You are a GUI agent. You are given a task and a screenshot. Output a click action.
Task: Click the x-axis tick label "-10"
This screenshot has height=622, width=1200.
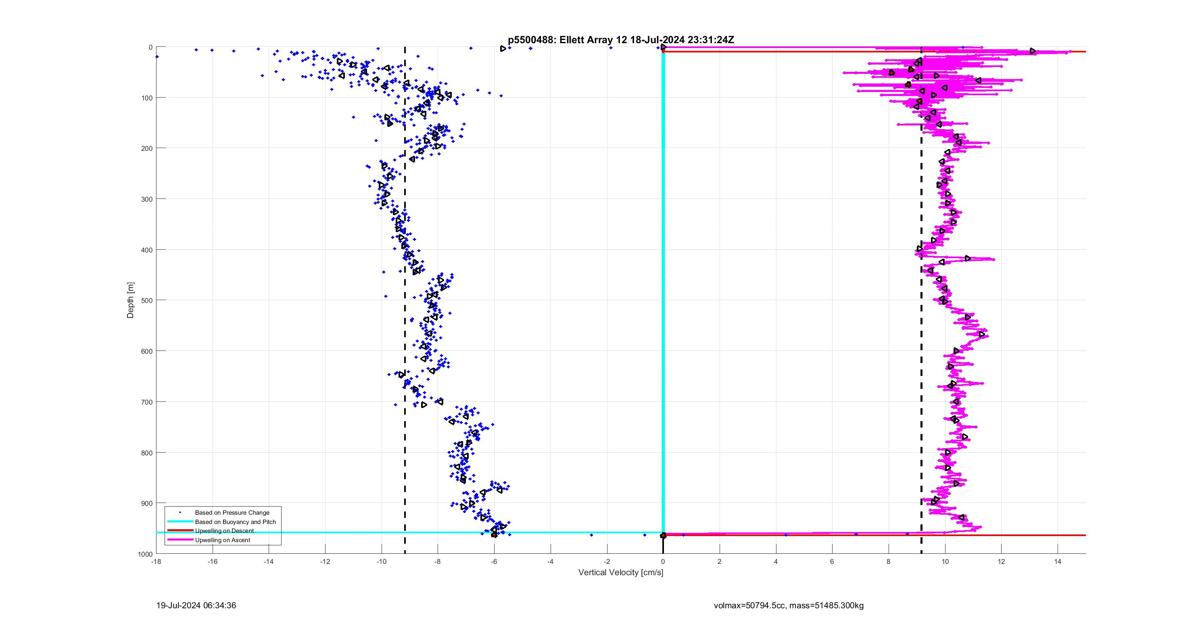click(x=381, y=561)
